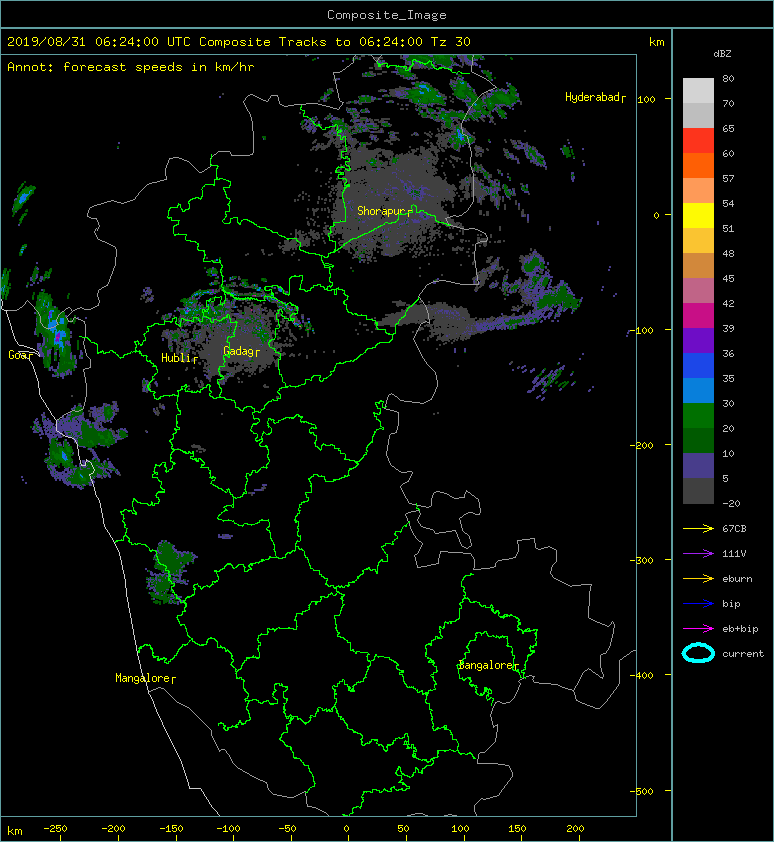
Task: Click the Mangalore city label
Action: tap(143, 678)
